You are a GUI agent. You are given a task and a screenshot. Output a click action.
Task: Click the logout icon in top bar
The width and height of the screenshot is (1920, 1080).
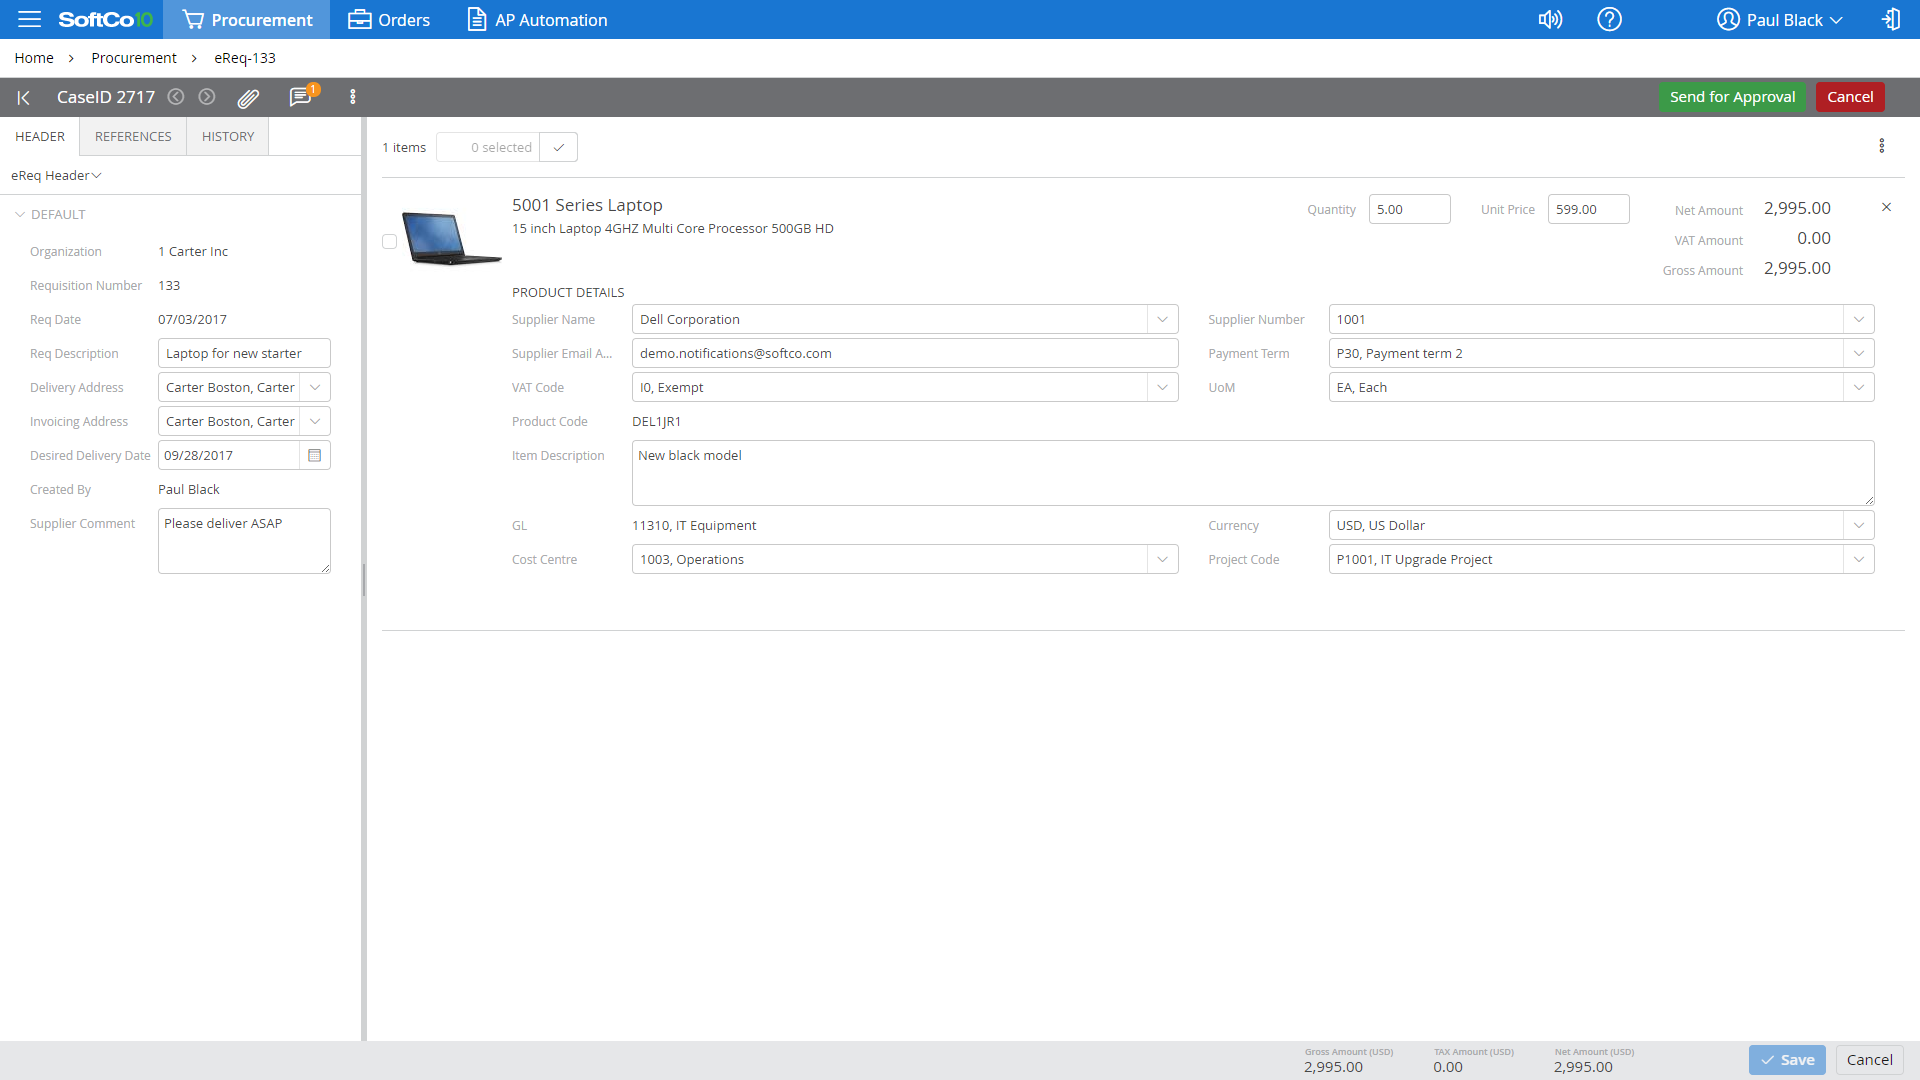[1890, 19]
